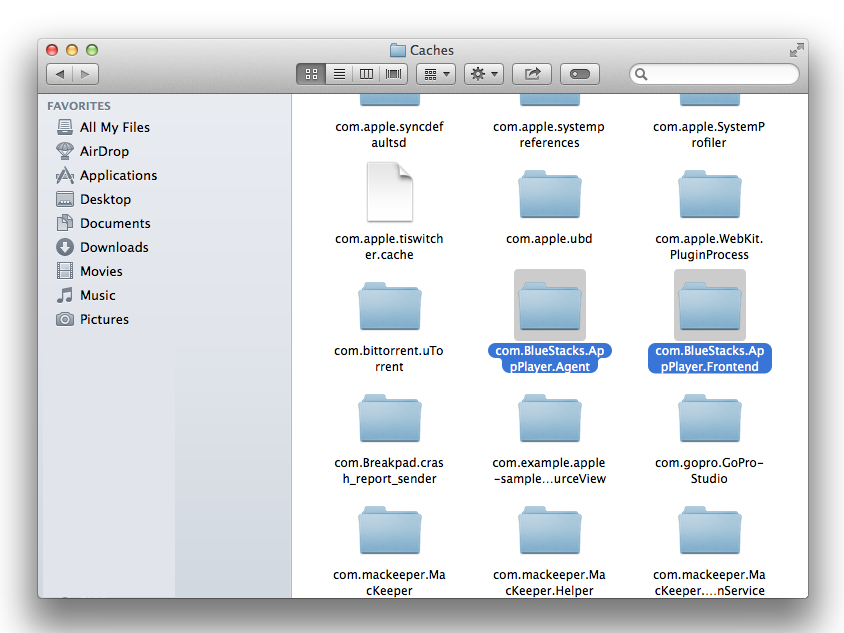Close the Caches window with red button
This screenshot has height=633, width=844.
[x=52, y=50]
